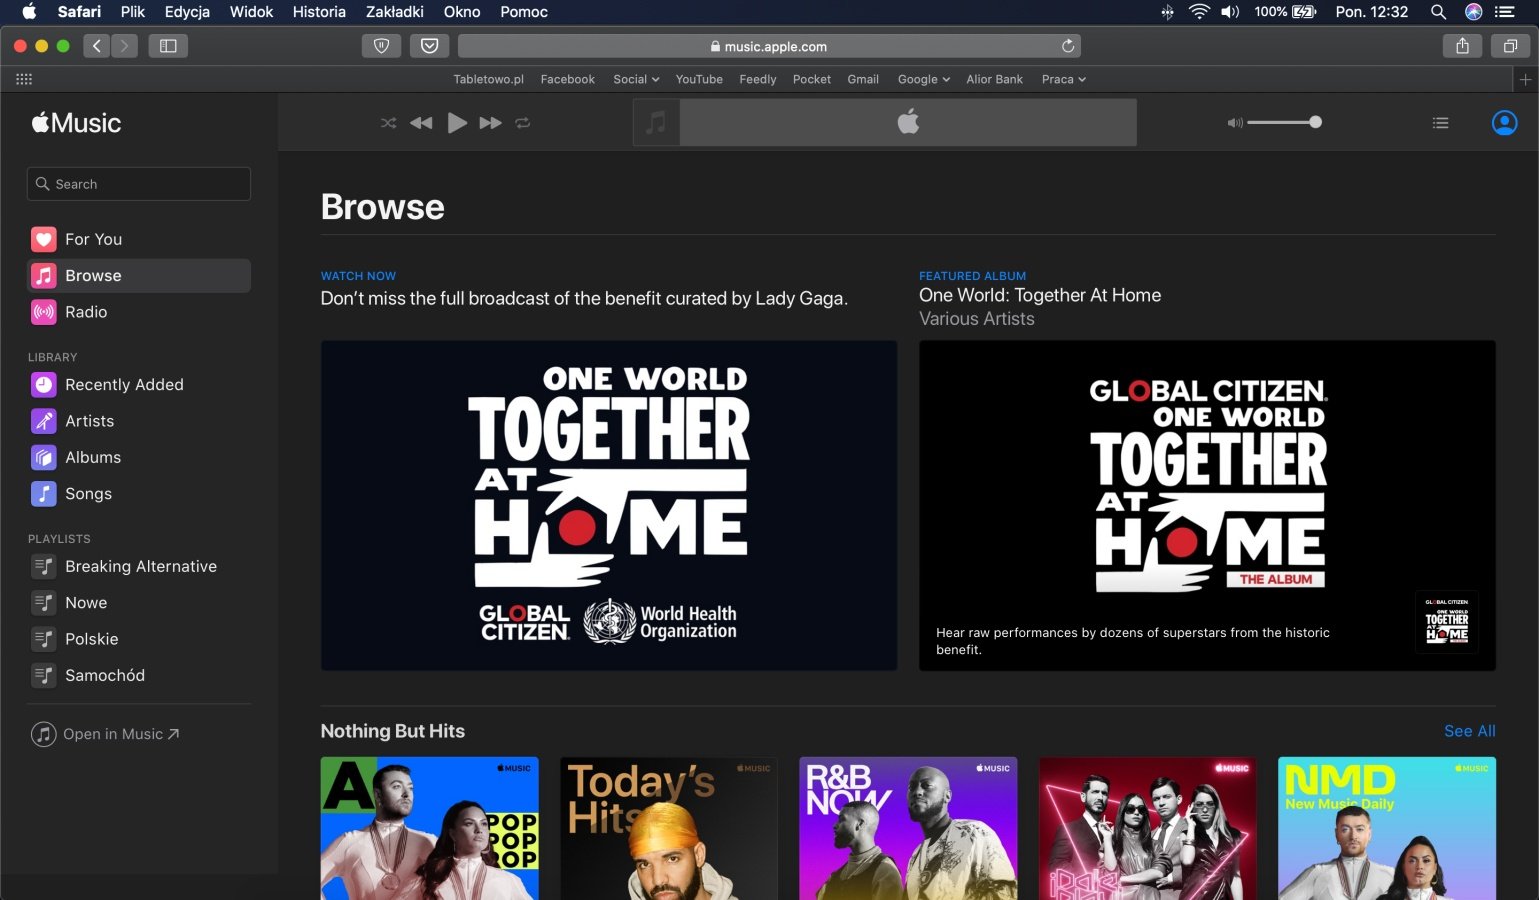Reload the page

click(1068, 46)
